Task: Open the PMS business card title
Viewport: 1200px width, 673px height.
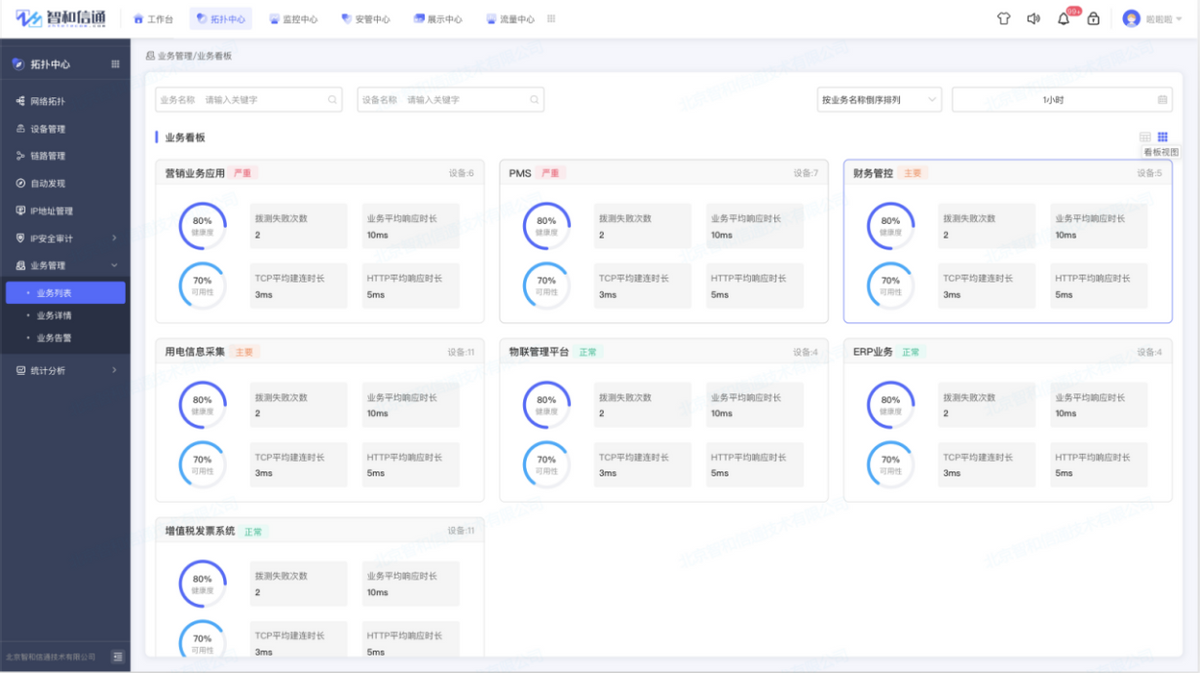Action: click(x=520, y=173)
